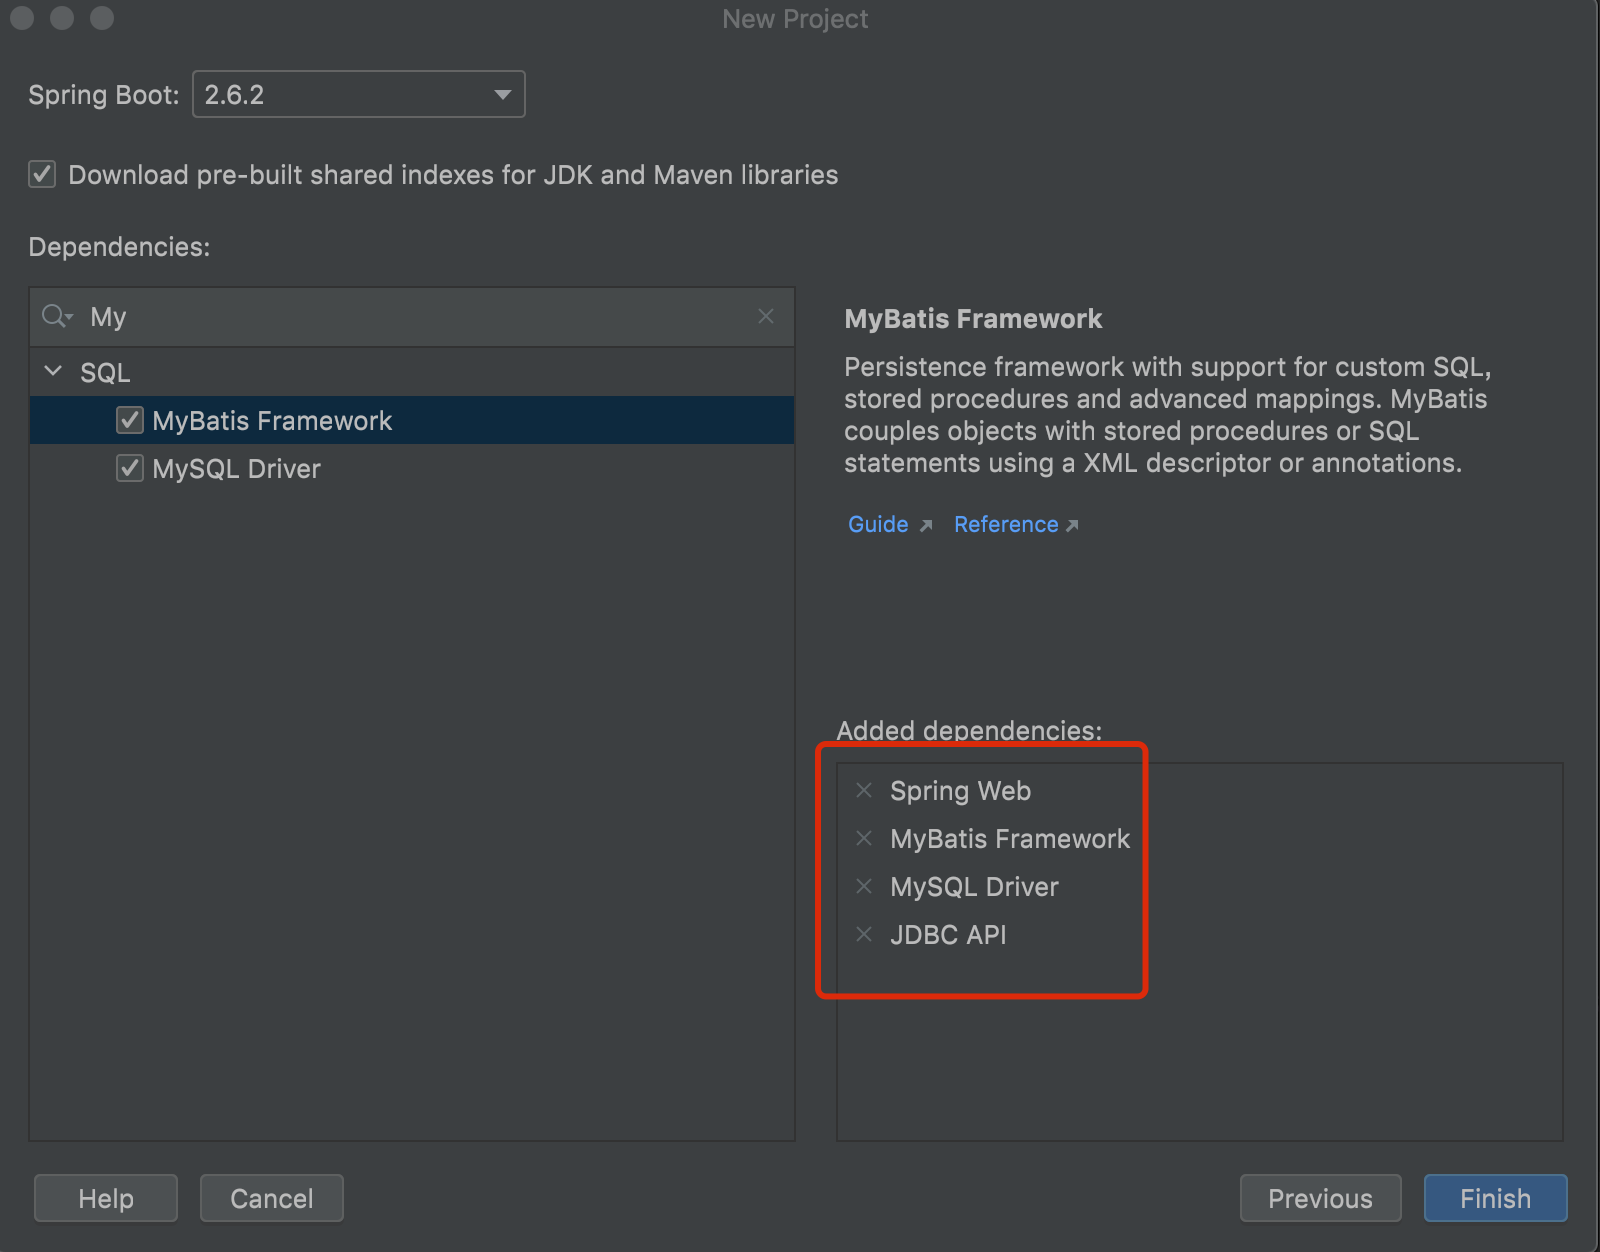This screenshot has height=1252, width=1600.
Task: Go back with the Previous button
Action: [x=1320, y=1198]
